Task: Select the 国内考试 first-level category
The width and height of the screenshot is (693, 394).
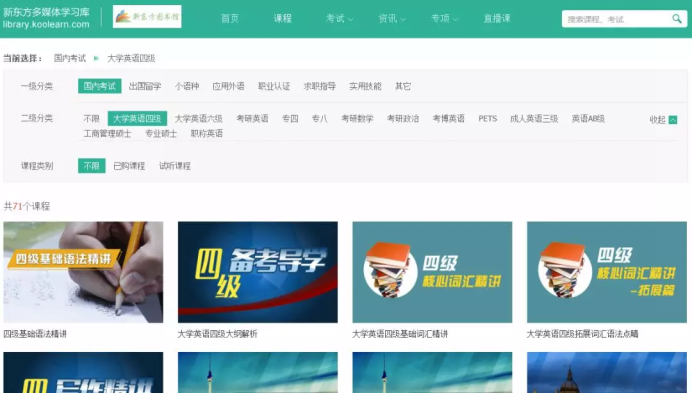Action: click(x=99, y=86)
